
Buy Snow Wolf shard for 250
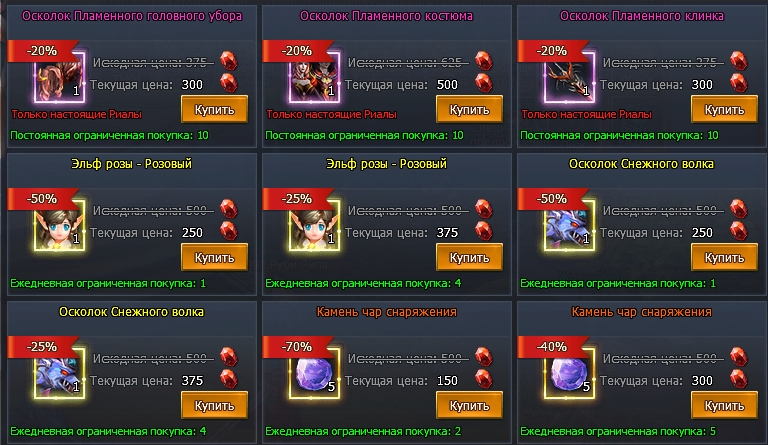point(724,257)
